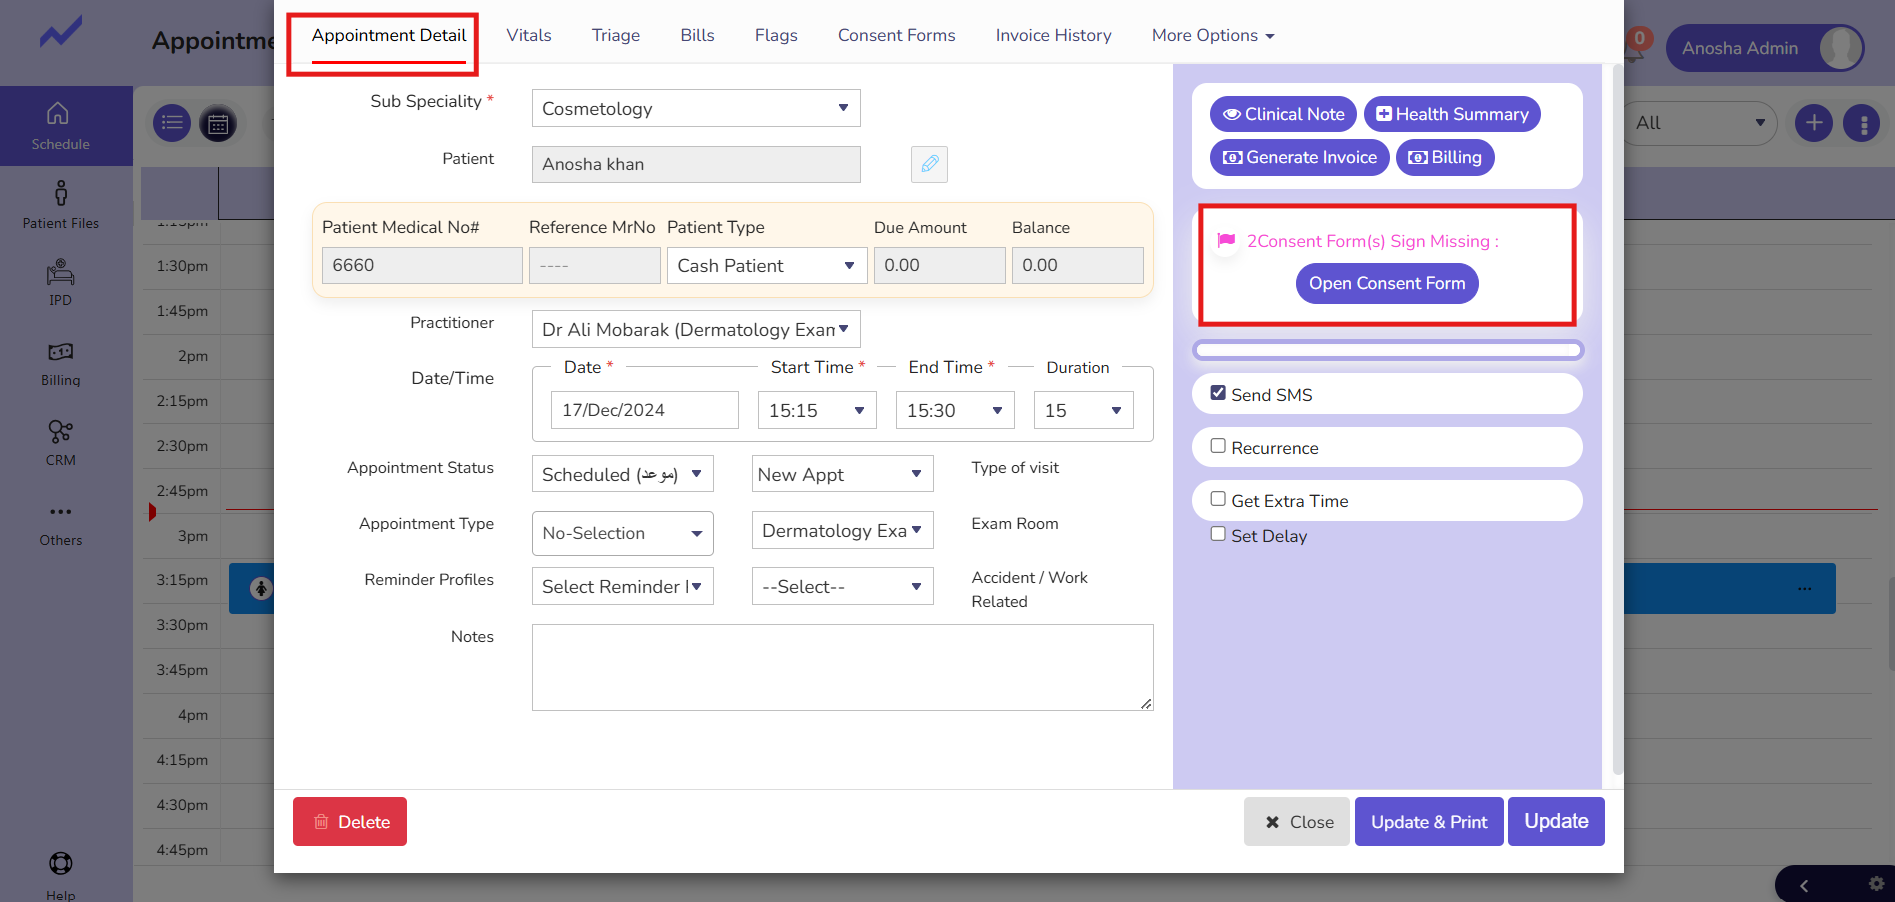Click the edit patient pencil icon

click(929, 164)
